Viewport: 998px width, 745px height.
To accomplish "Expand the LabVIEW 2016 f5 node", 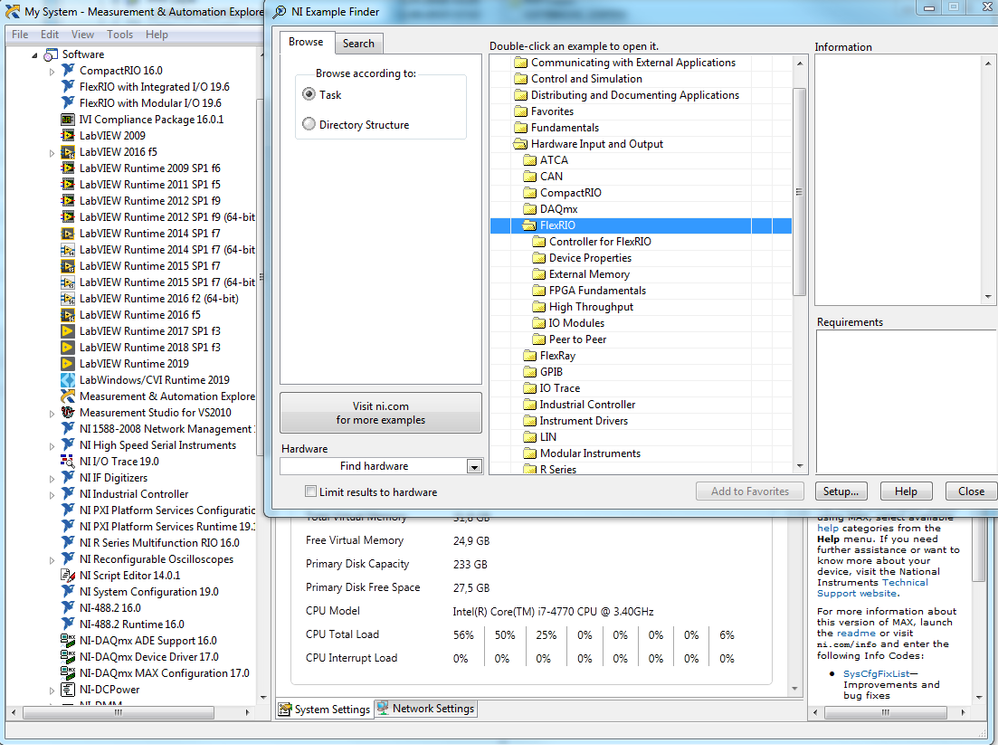I will pyautogui.click(x=52, y=153).
